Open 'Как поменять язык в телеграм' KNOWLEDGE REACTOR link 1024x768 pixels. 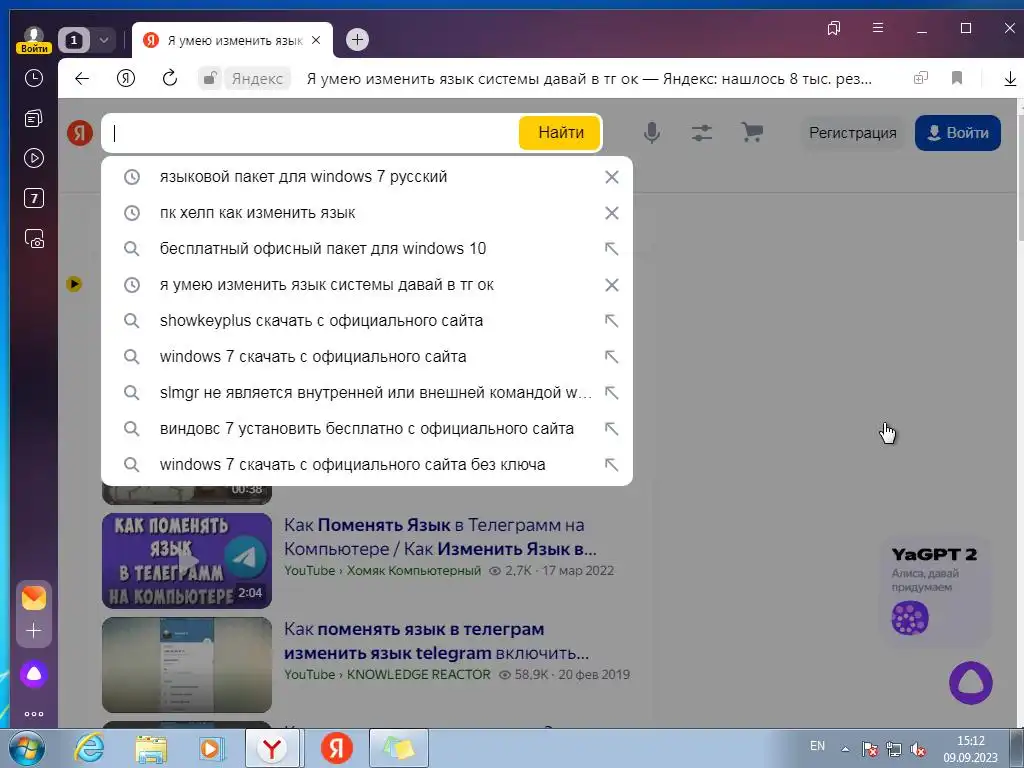click(x=436, y=641)
